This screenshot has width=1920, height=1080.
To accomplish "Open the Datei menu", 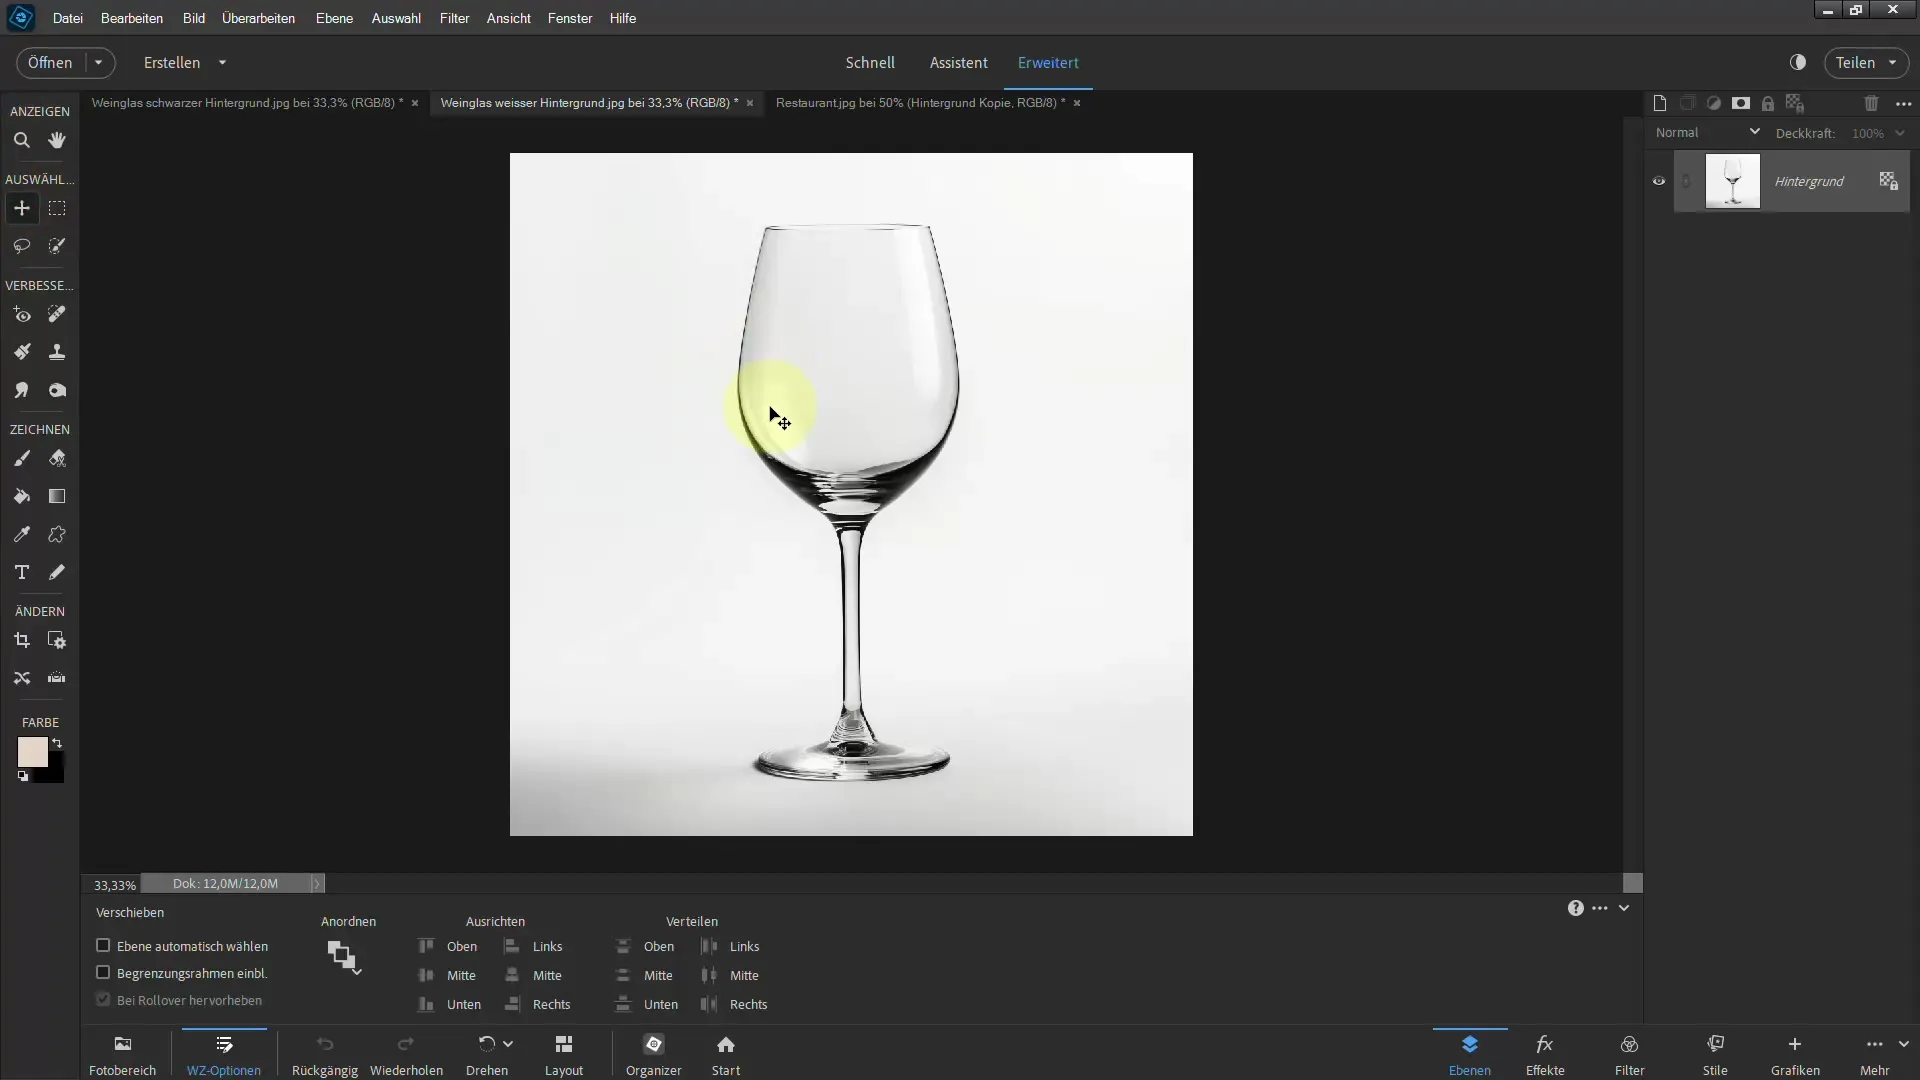I will point(67,17).
